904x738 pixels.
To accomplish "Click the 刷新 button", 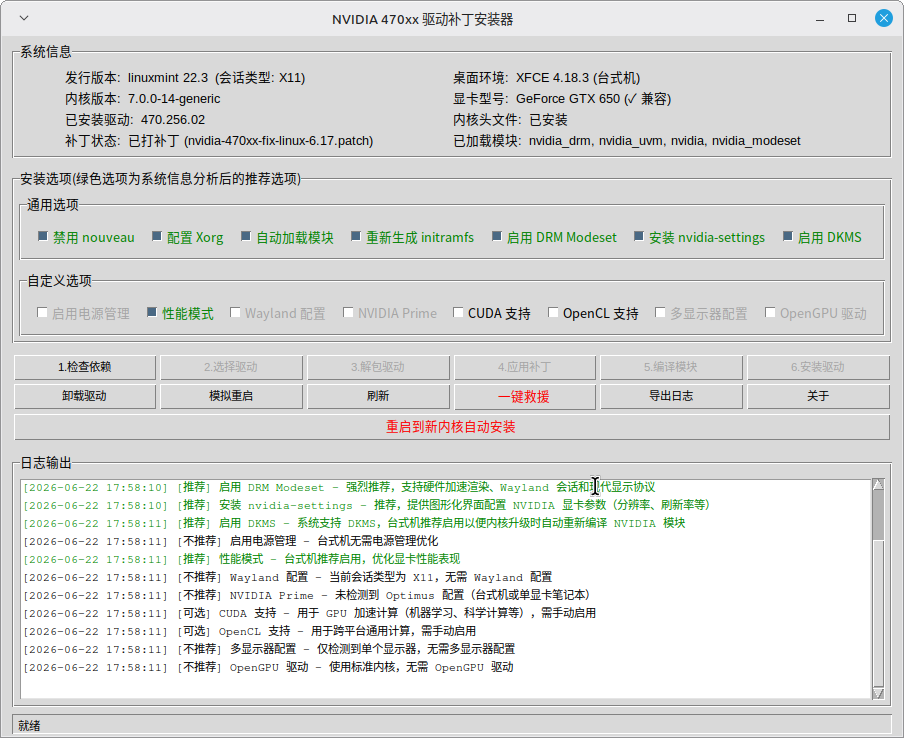I will 378,397.
